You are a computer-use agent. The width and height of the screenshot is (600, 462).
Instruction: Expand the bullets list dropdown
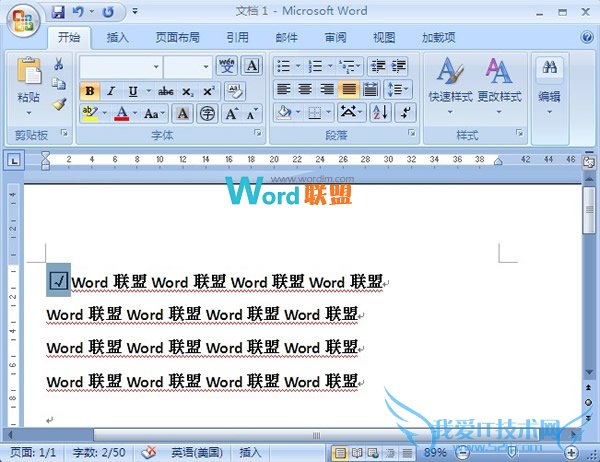tap(298, 66)
